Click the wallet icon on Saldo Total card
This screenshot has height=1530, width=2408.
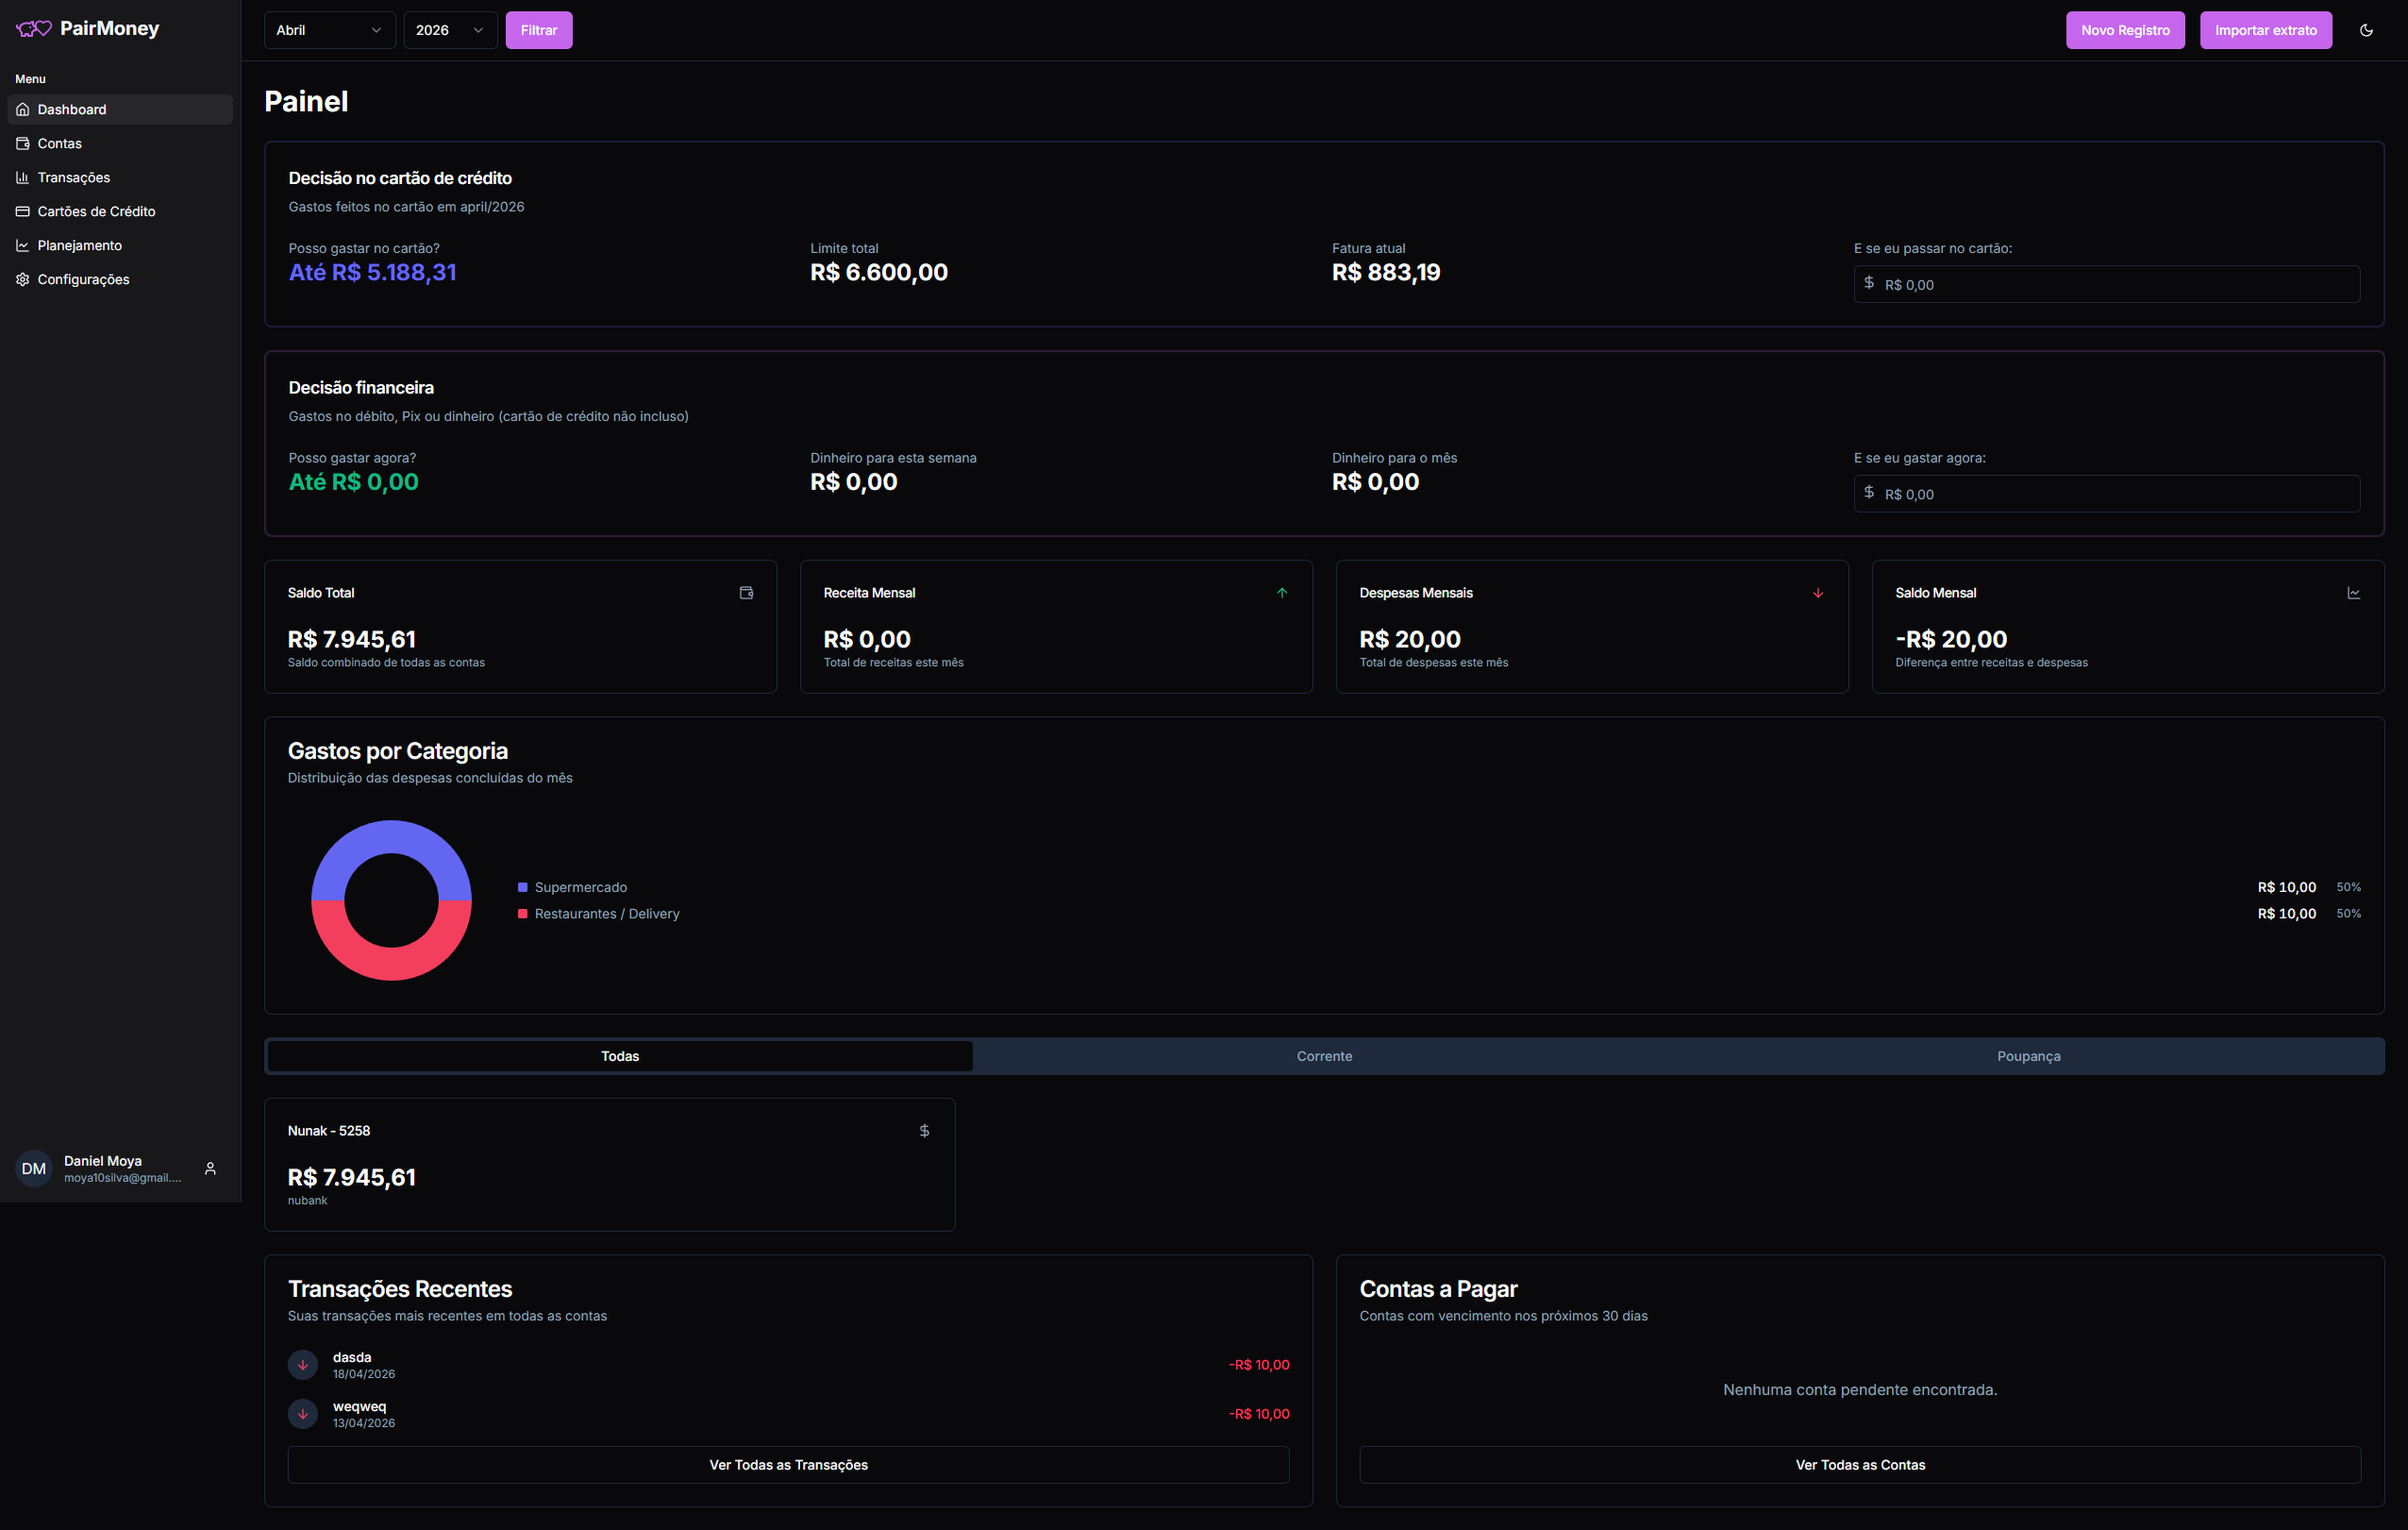pyautogui.click(x=746, y=593)
